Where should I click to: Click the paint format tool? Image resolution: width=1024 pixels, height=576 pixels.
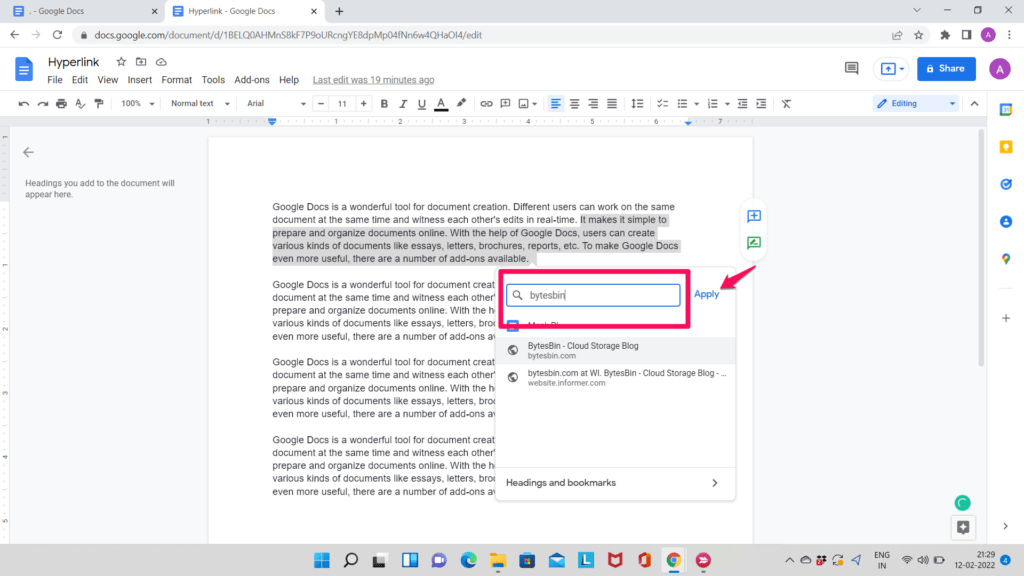[x=97, y=103]
